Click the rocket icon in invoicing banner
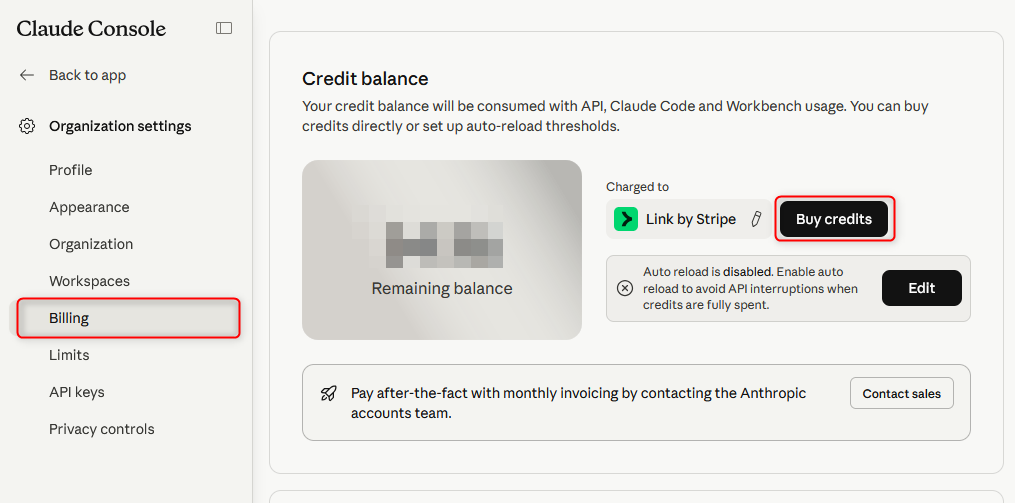This screenshot has width=1015, height=503. tap(328, 393)
